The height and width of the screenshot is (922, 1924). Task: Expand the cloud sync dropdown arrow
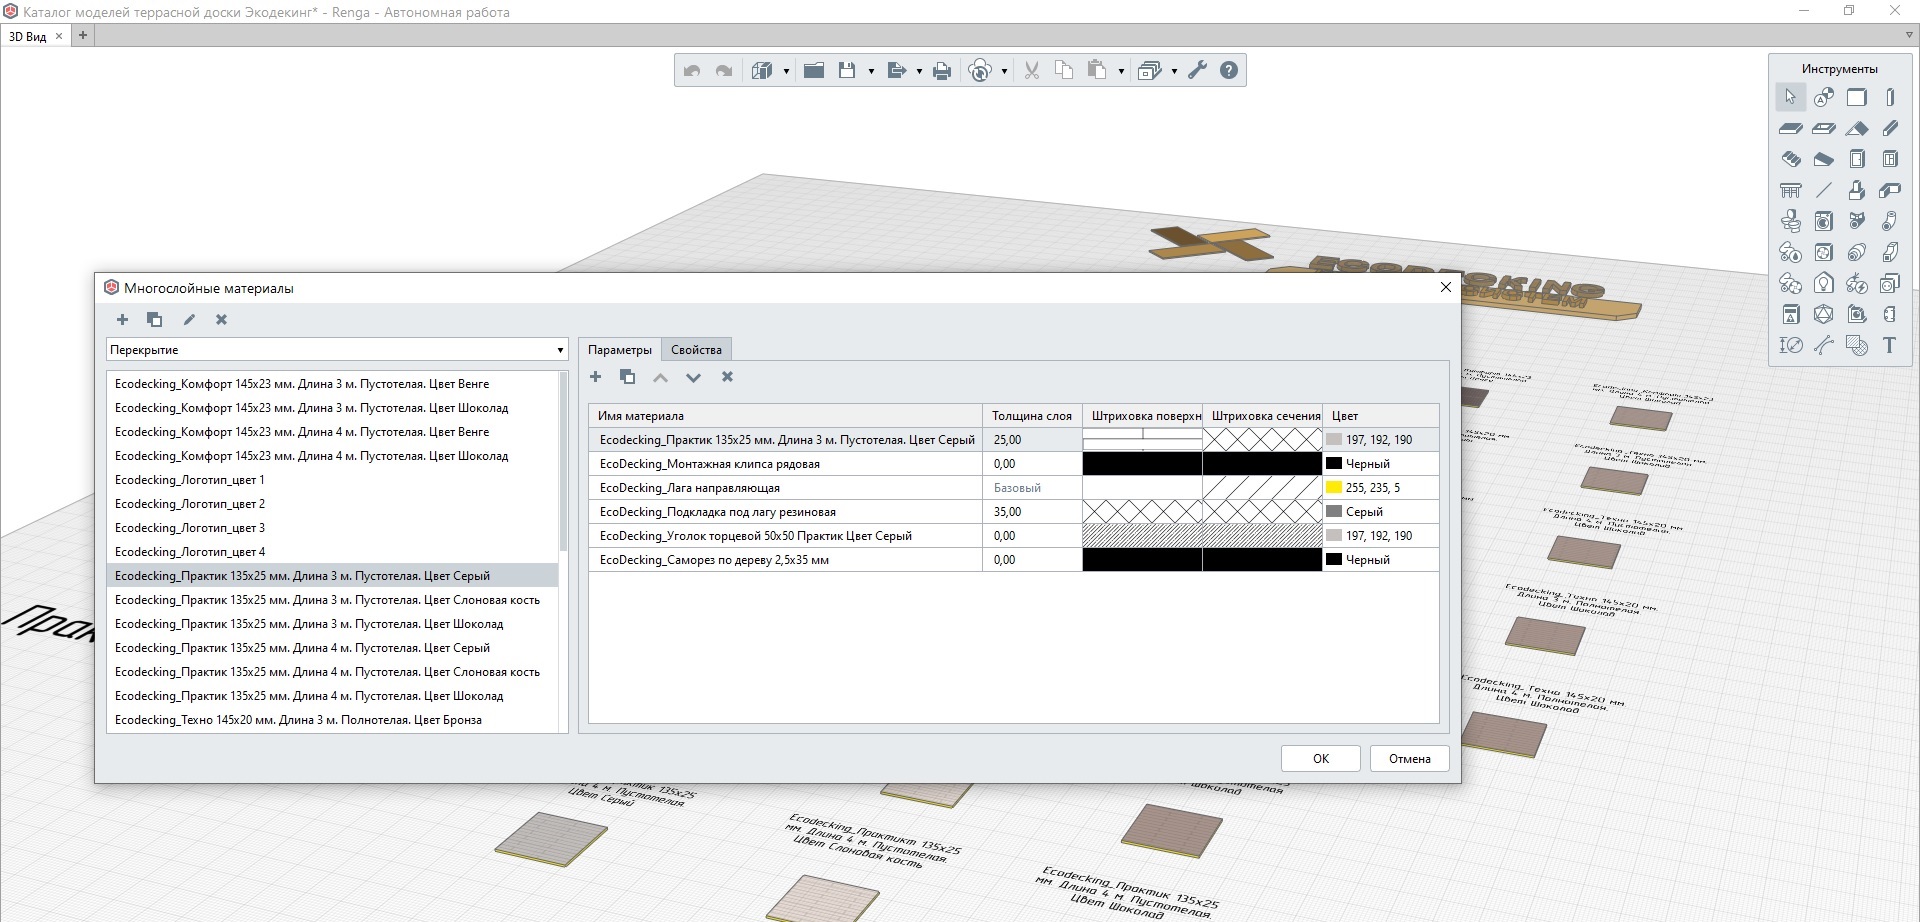pos(1004,71)
